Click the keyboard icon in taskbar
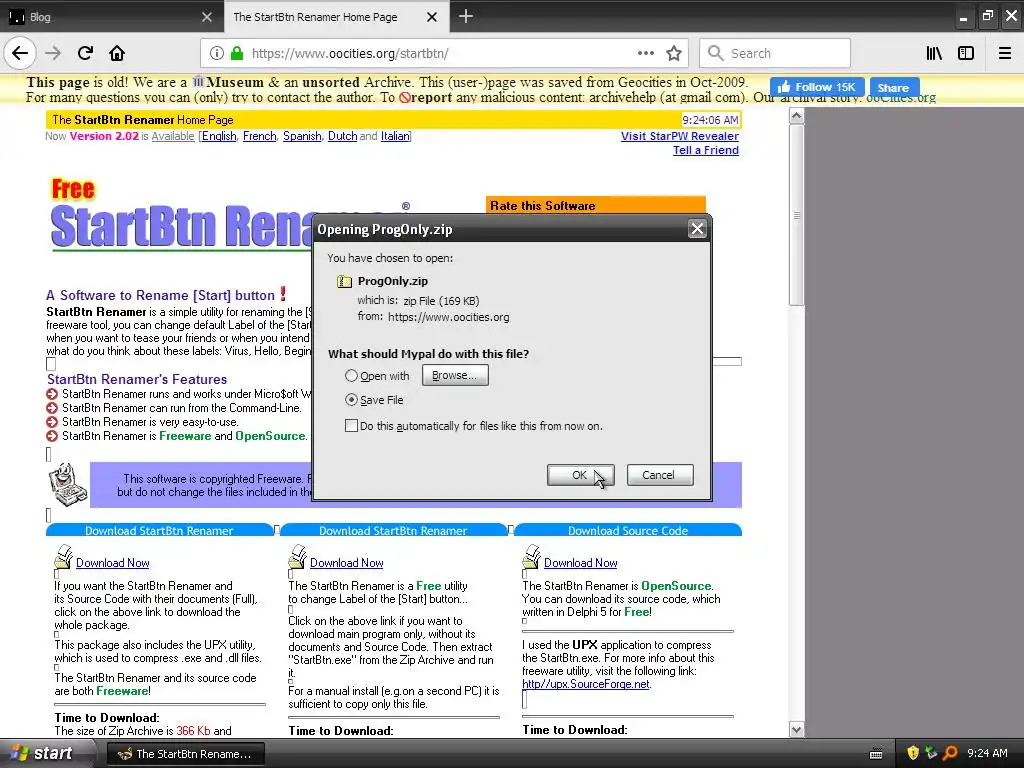The height and width of the screenshot is (768, 1024). tap(876, 754)
